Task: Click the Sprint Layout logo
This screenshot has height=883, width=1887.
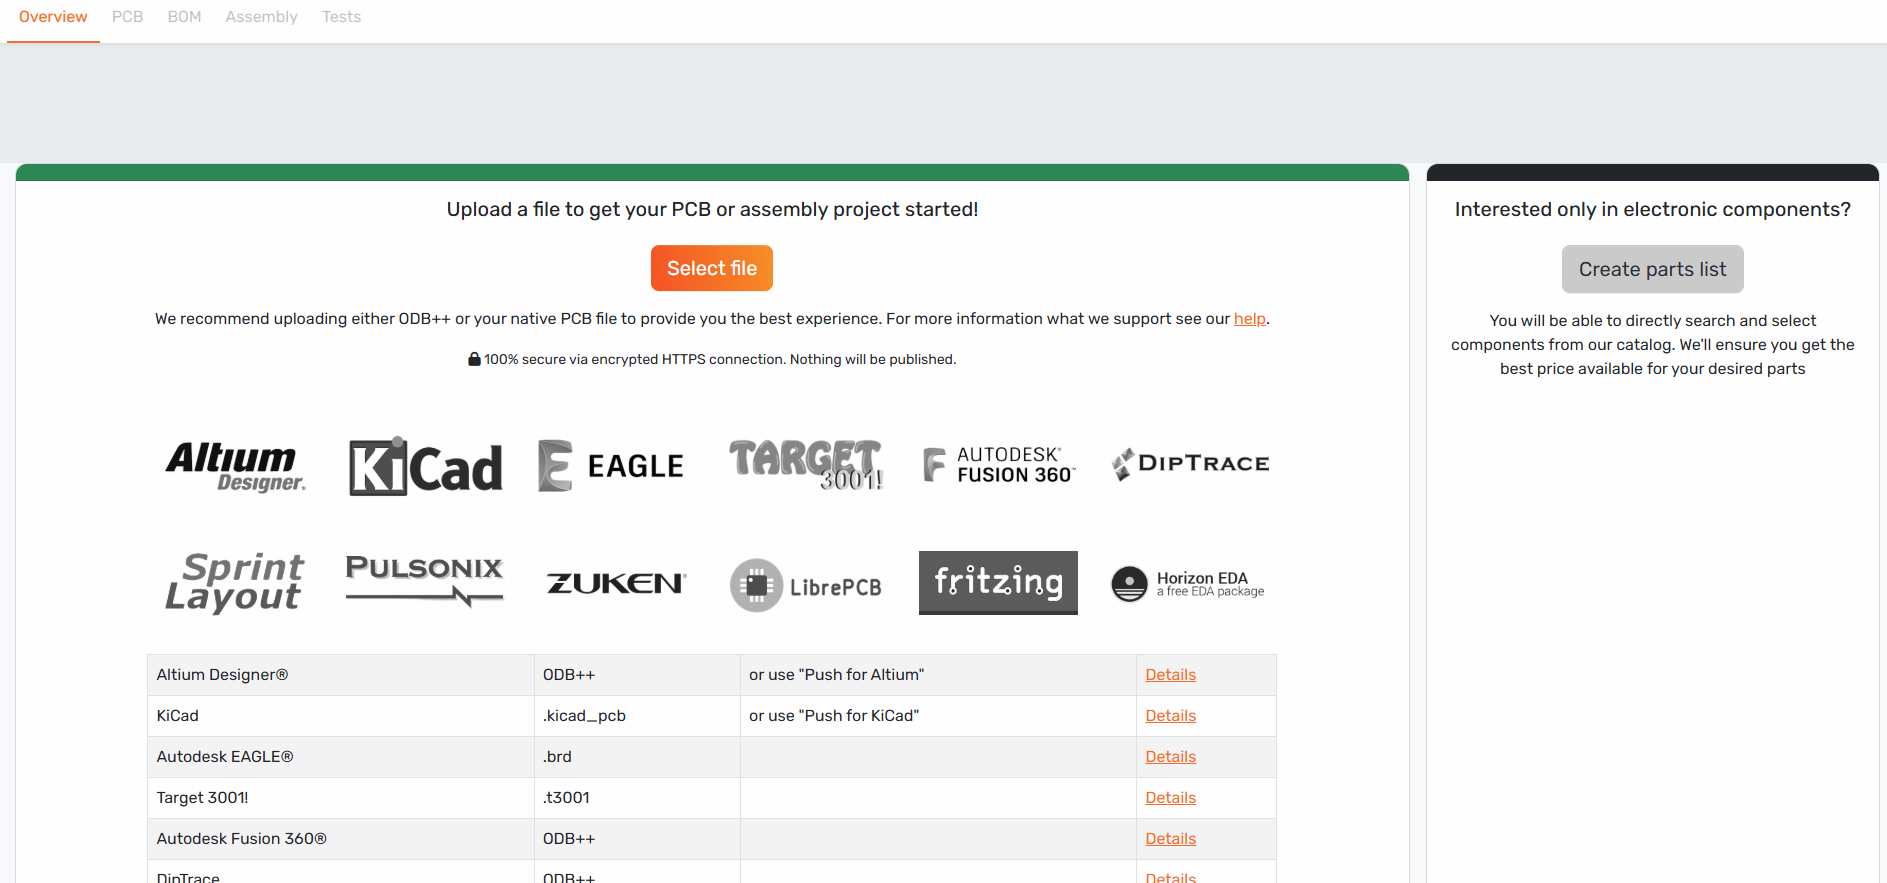Action: click(235, 582)
